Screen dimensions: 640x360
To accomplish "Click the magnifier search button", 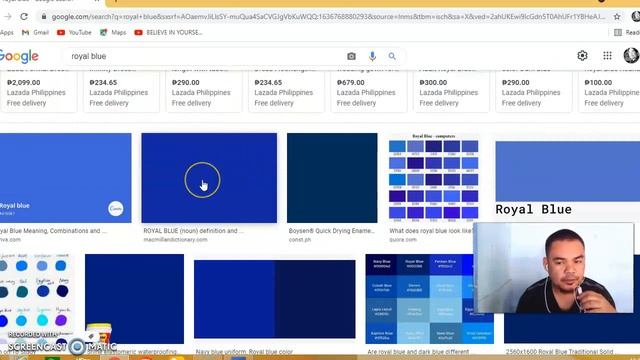I will click(x=392, y=56).
